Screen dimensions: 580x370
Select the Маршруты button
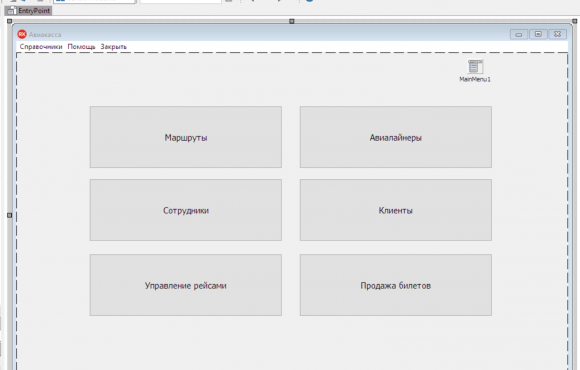(186, 137)
